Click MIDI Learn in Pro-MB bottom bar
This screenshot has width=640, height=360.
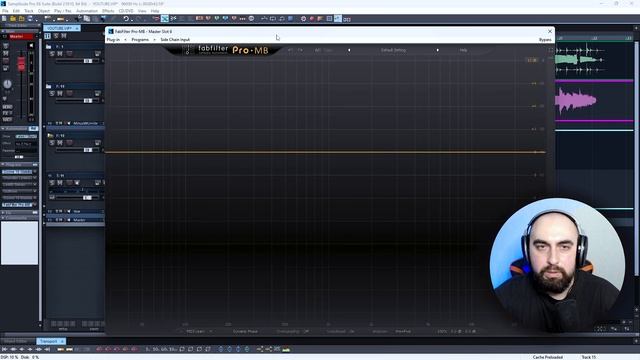(195, 331)
